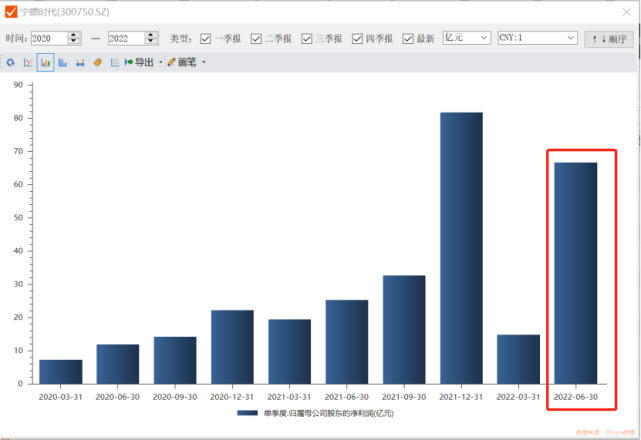Viewport: 641px width, 440px height.
Task: Click the start year 2020 input field
Action: coord(48,38)
